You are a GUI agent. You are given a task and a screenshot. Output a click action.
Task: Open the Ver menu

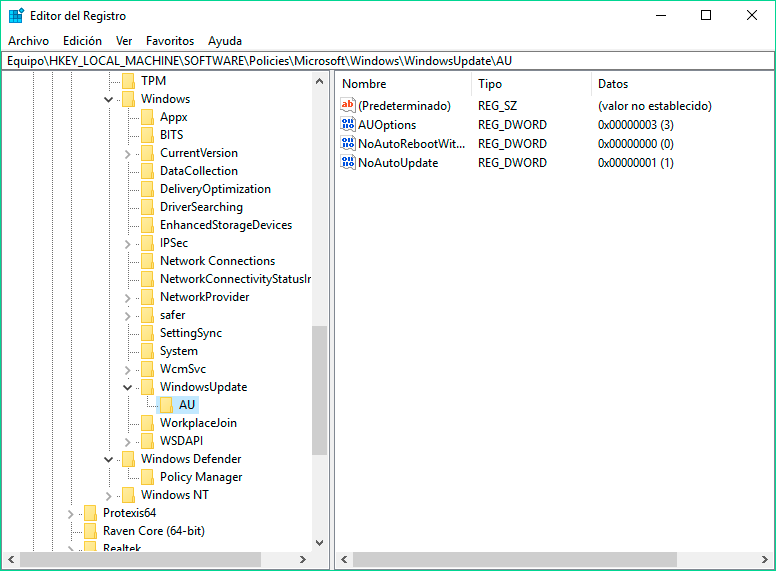click(x=124, y=41)
